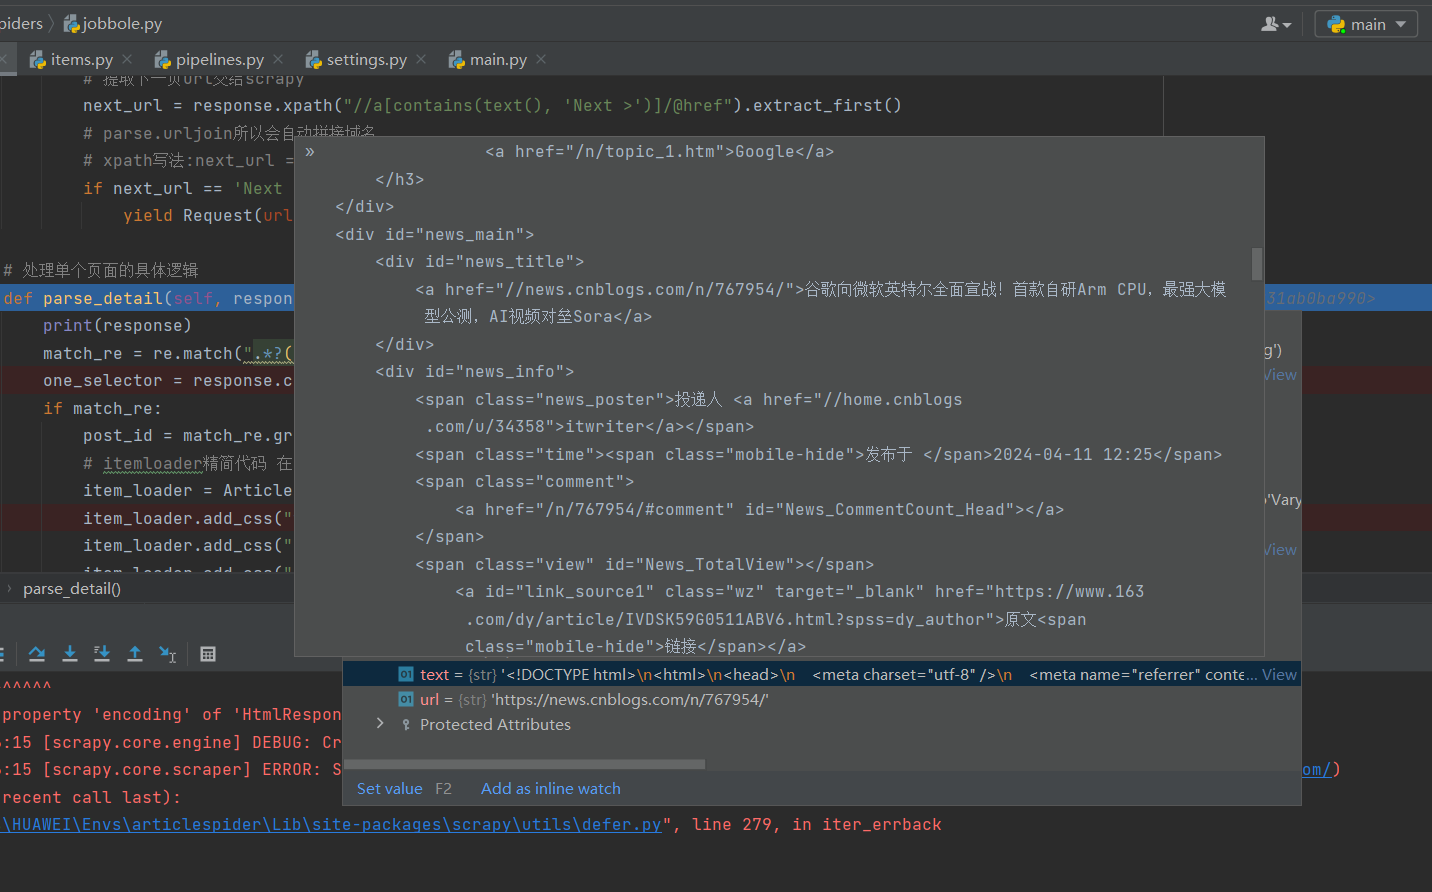Click the Python icon in main run configuration

coord(1336,24)
